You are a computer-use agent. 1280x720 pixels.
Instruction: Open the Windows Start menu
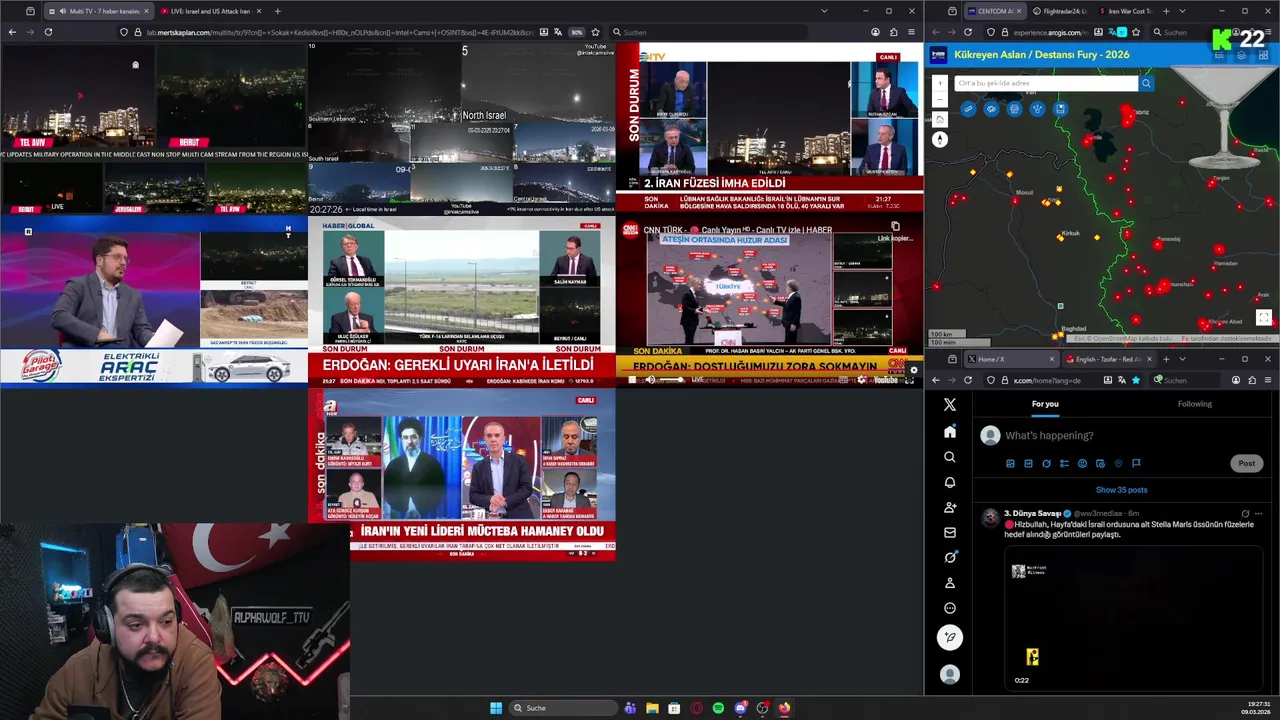point(496,708)
